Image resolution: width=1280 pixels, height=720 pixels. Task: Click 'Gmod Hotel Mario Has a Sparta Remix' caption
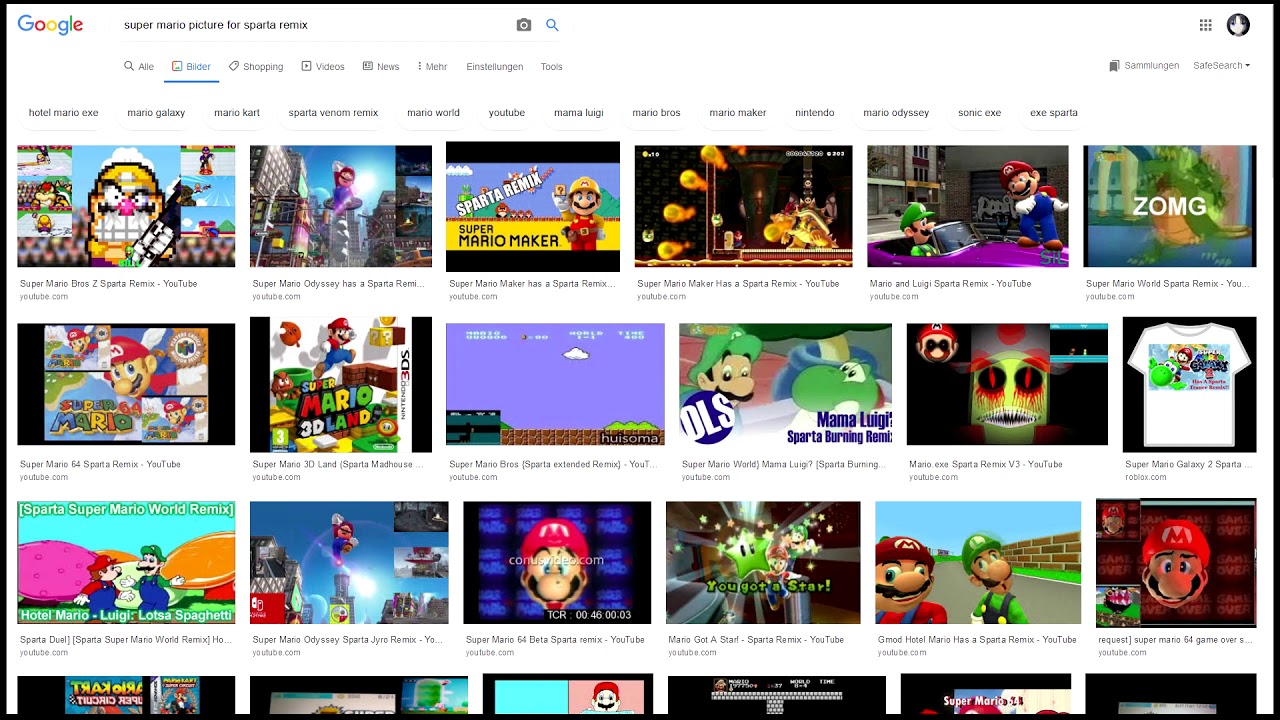coord(977,640)
